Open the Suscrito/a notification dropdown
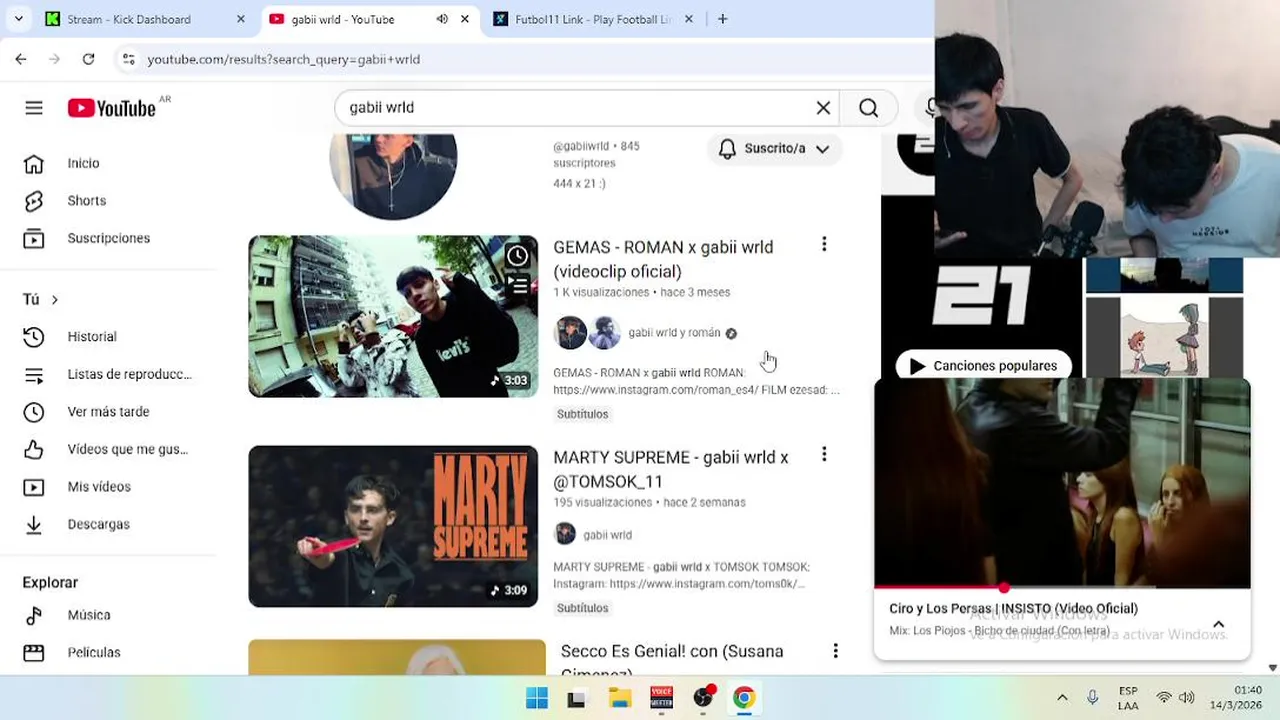 (774, 149)
